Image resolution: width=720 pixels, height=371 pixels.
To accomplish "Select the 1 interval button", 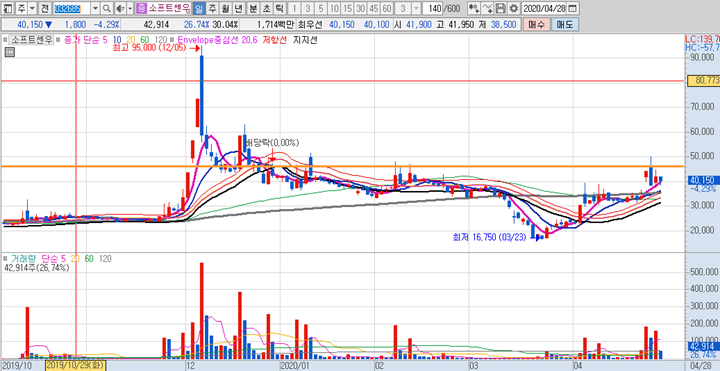I will tap(295, 8).
